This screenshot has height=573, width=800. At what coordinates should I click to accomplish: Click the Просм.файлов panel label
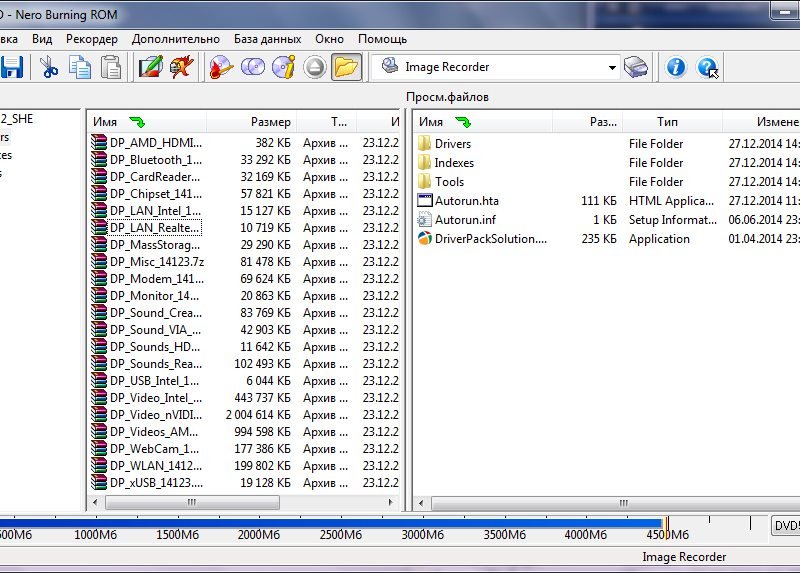click(x=447, y=97)
